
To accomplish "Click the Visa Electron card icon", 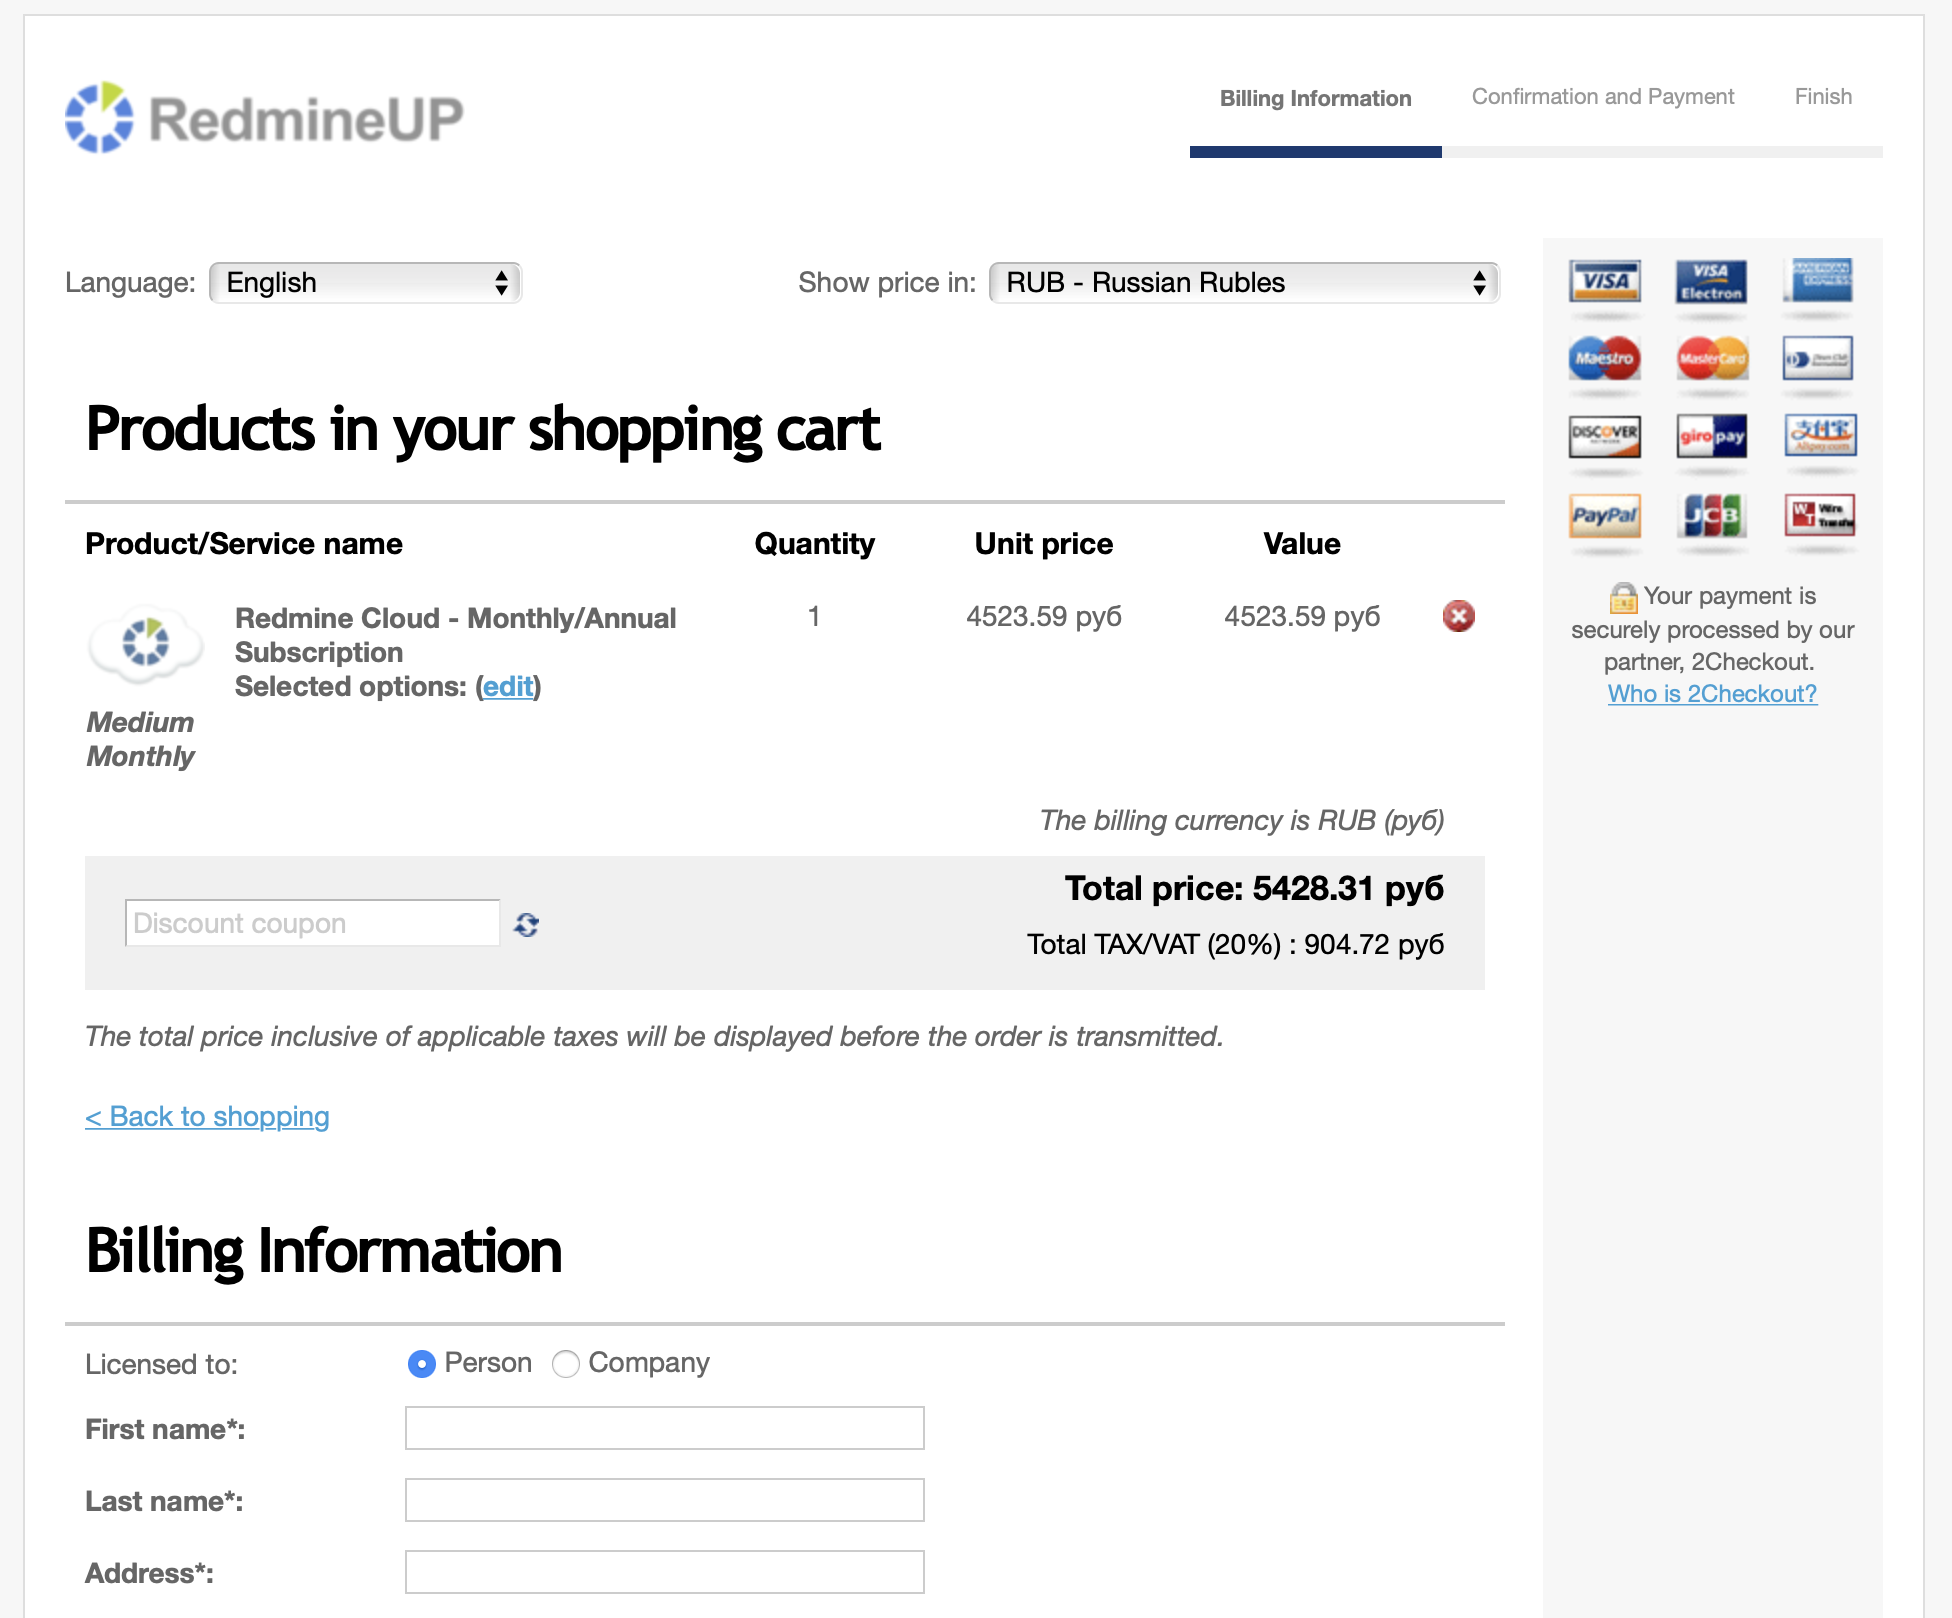I will (1712, 281).
